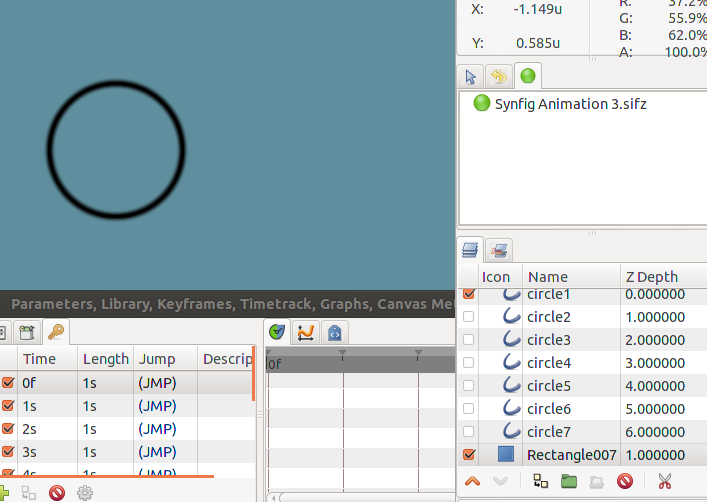Click the circle5 outline layer icon

click(x=511, y=385)
